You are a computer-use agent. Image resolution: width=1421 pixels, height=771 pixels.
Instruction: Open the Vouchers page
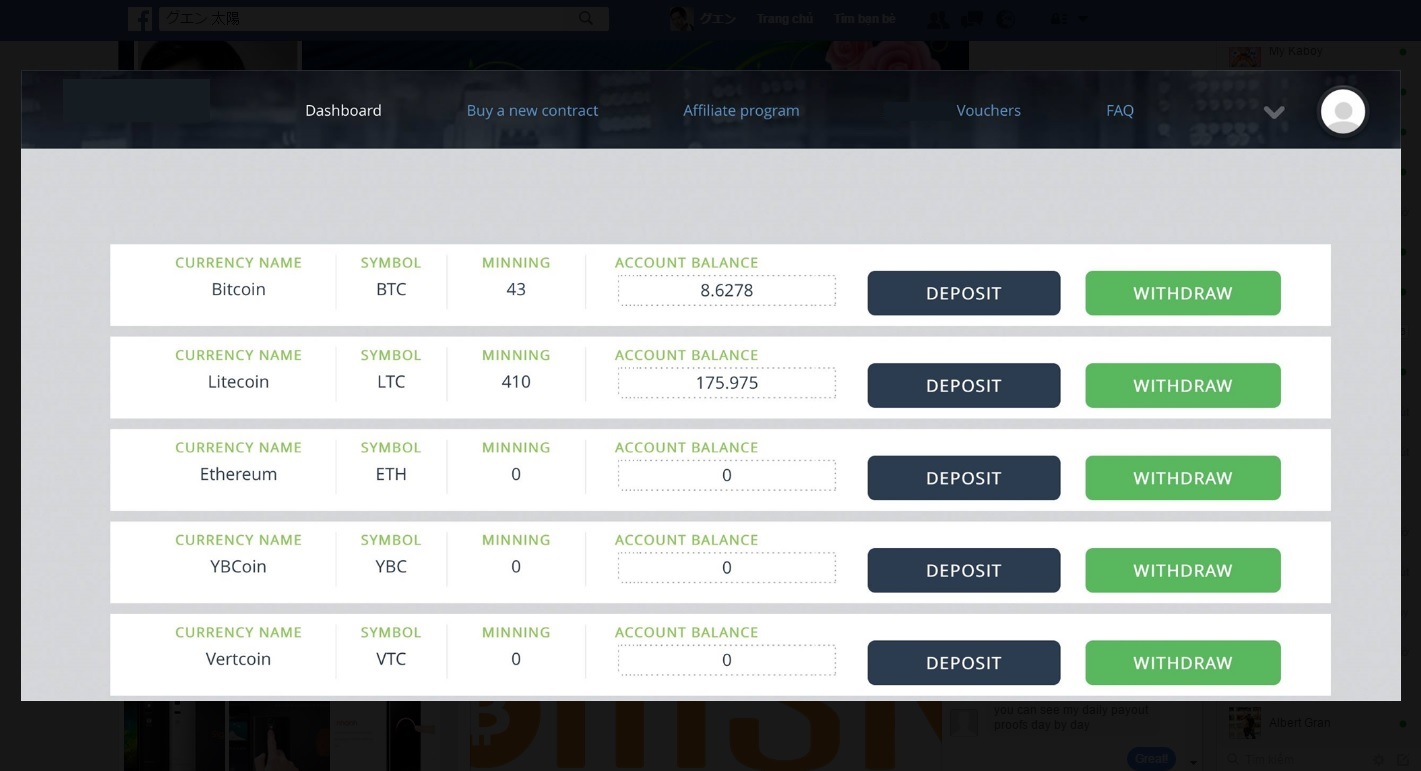(988, 110)
